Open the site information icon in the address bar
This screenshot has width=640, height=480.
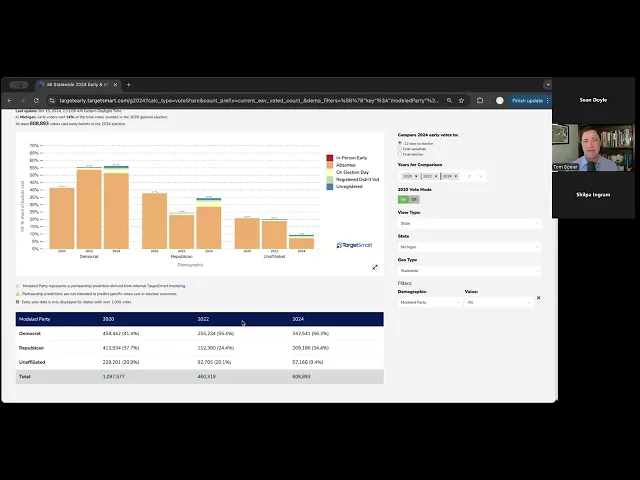click(x=52, y=100)
